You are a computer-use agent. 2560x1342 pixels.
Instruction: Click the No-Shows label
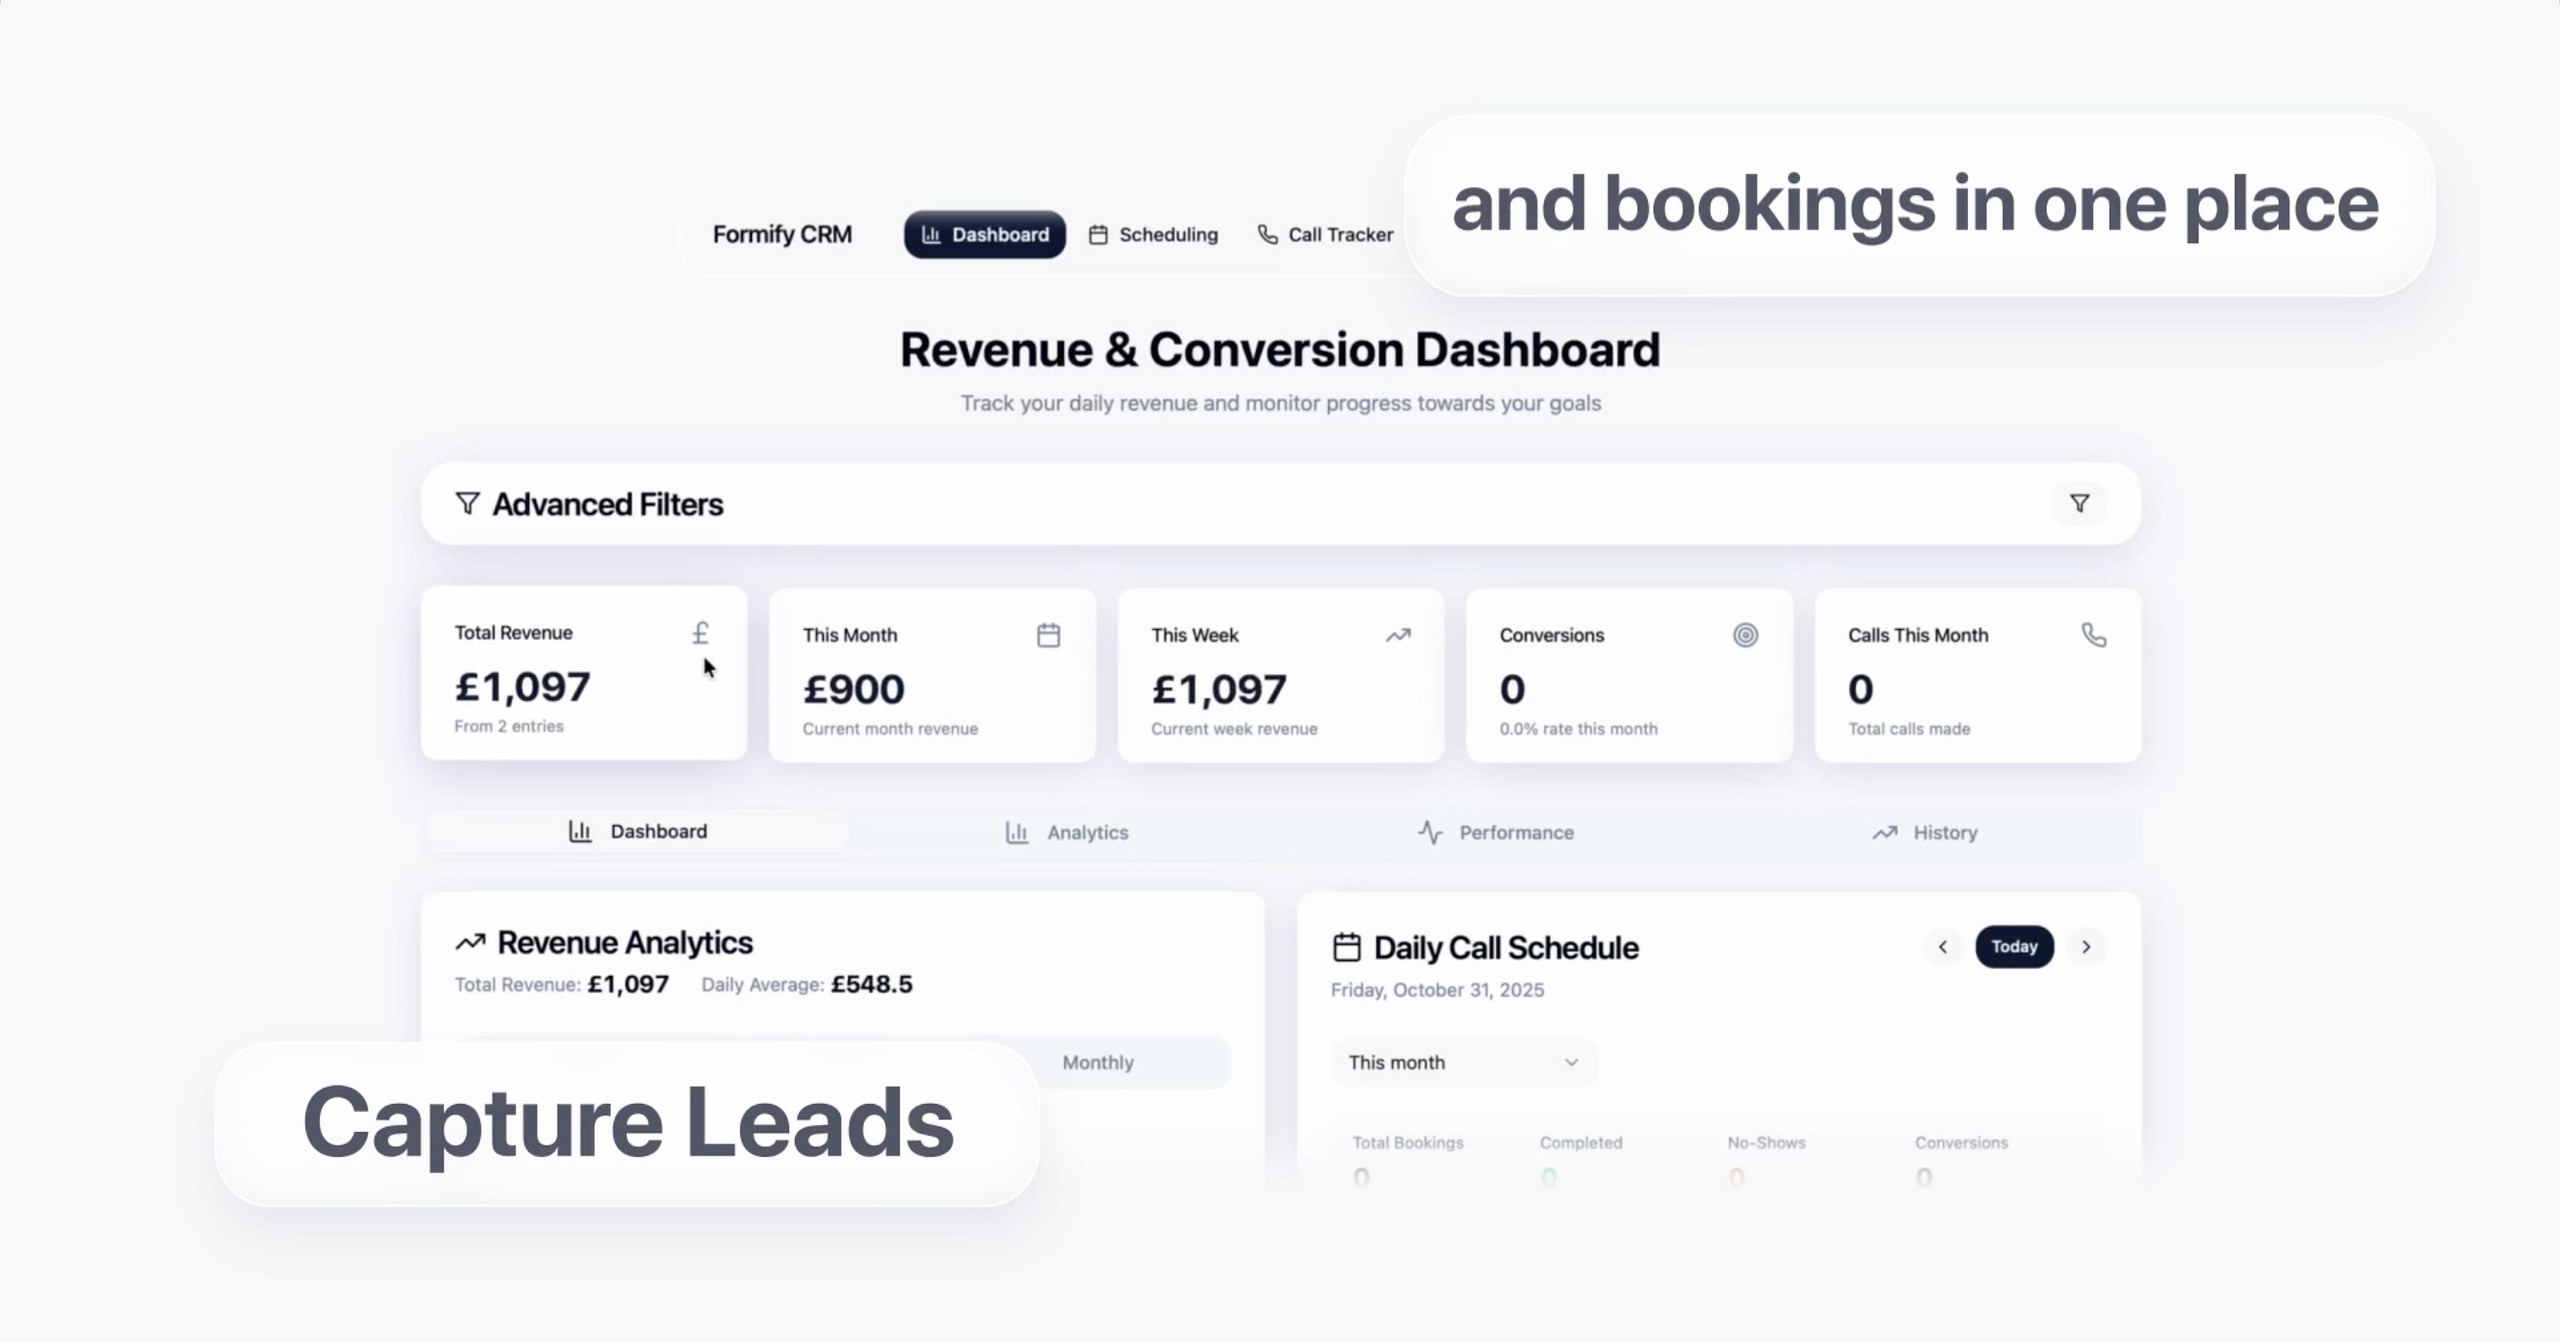(1766, 1142)
